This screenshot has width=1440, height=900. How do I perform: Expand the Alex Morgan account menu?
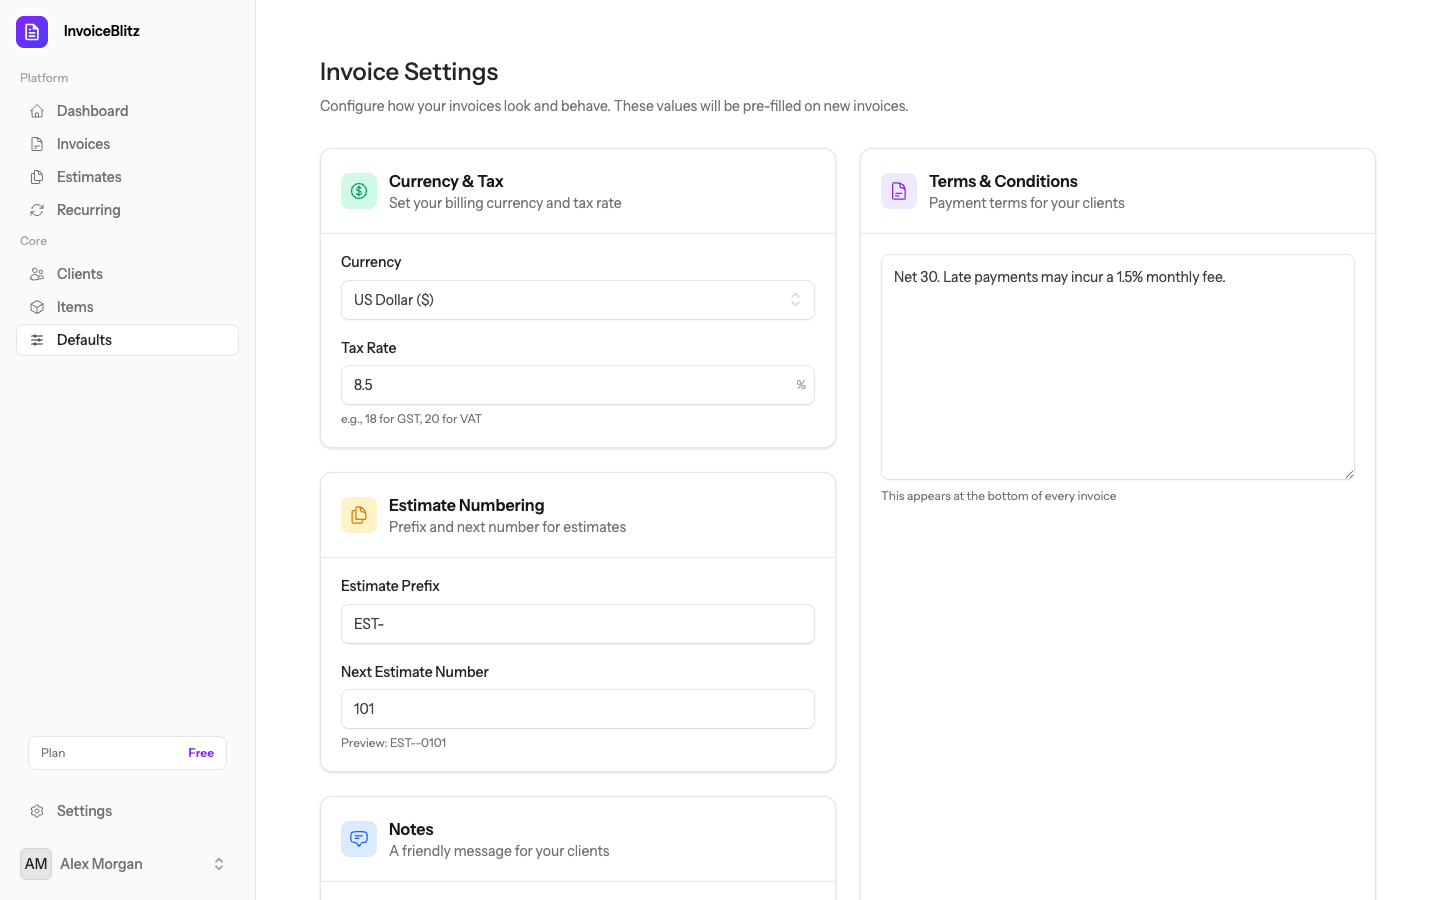[x=218, y=863]
